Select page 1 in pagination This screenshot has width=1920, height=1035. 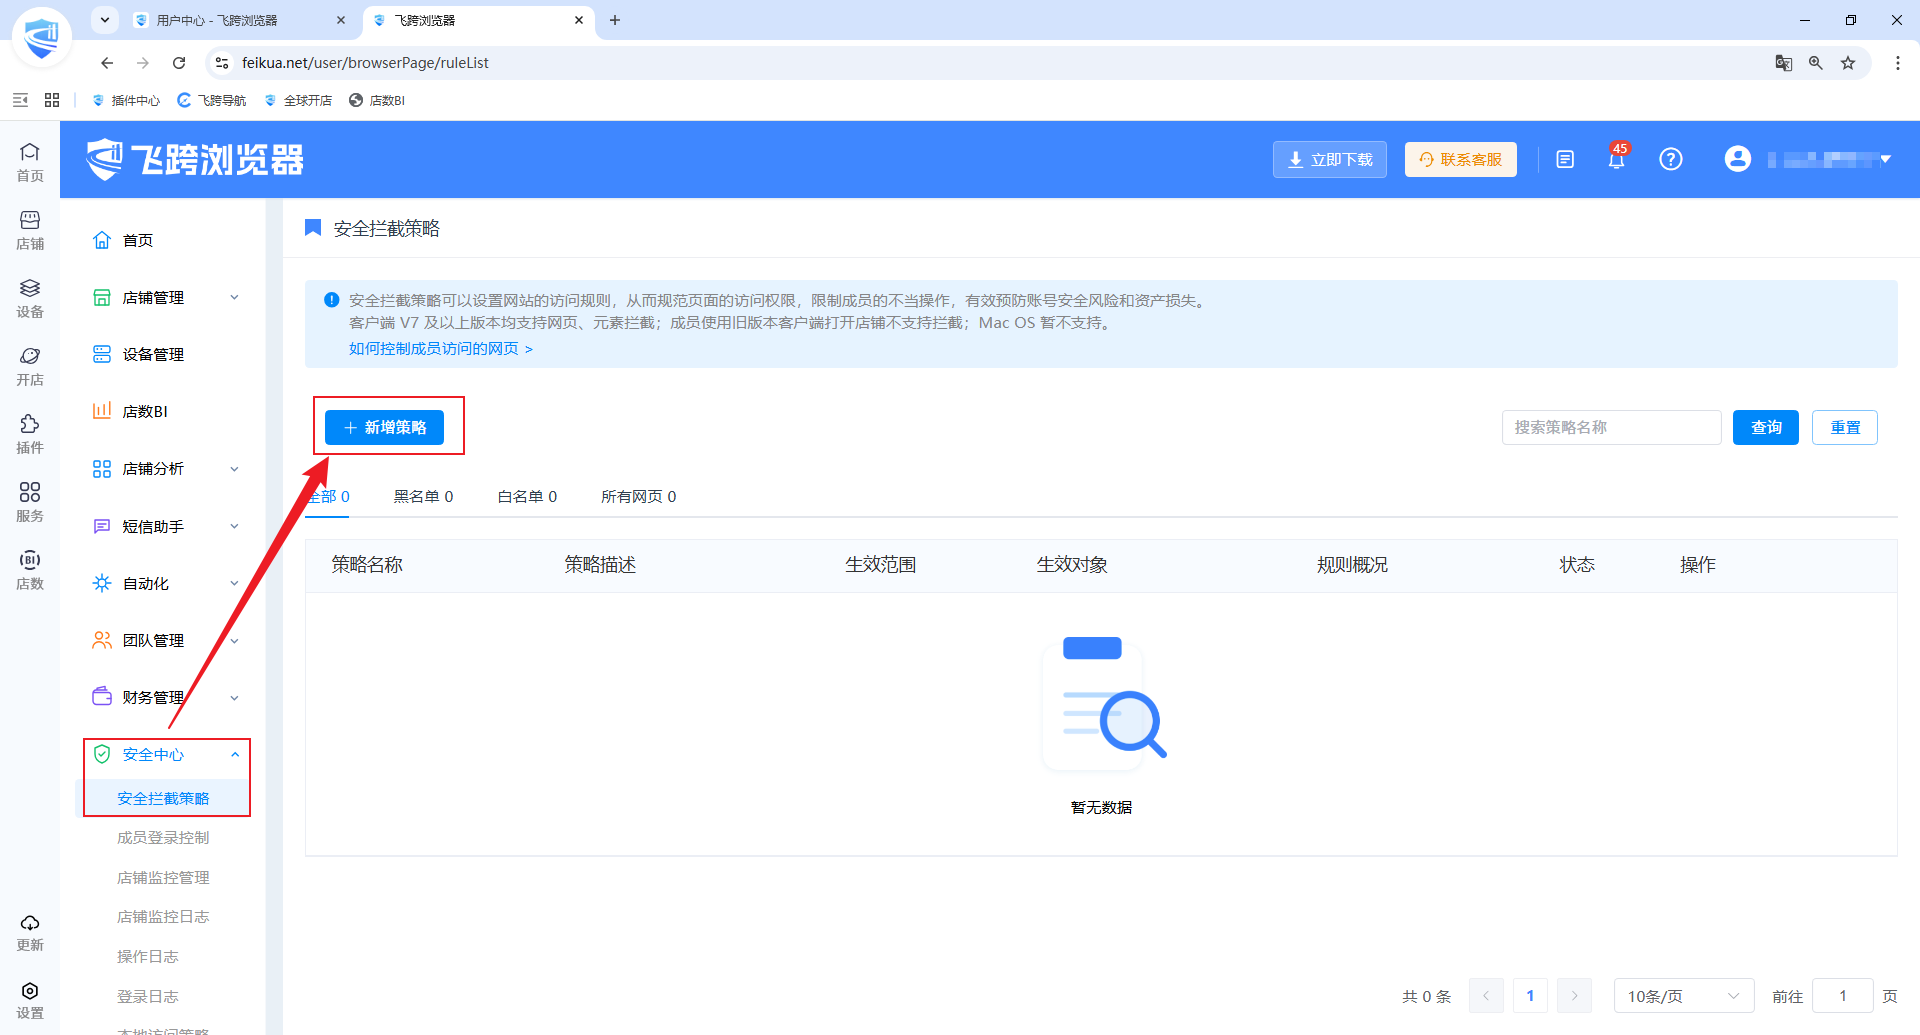point(1530,996)
